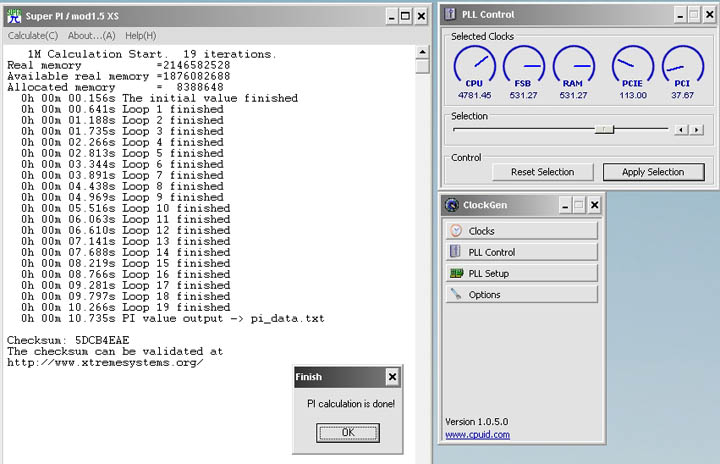Screen dimensions: 720x464
Task: Open the Calculate(C) menu in Super PI
Action: [33, 36]
